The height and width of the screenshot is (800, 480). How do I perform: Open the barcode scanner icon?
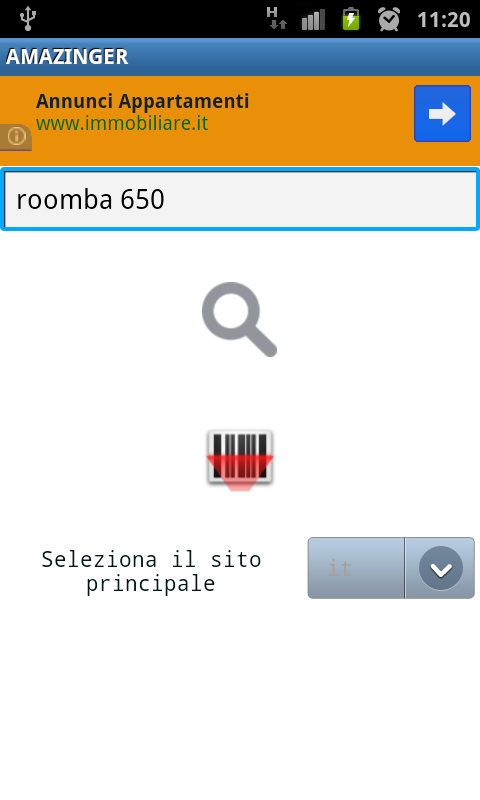[x=240, y=460]
